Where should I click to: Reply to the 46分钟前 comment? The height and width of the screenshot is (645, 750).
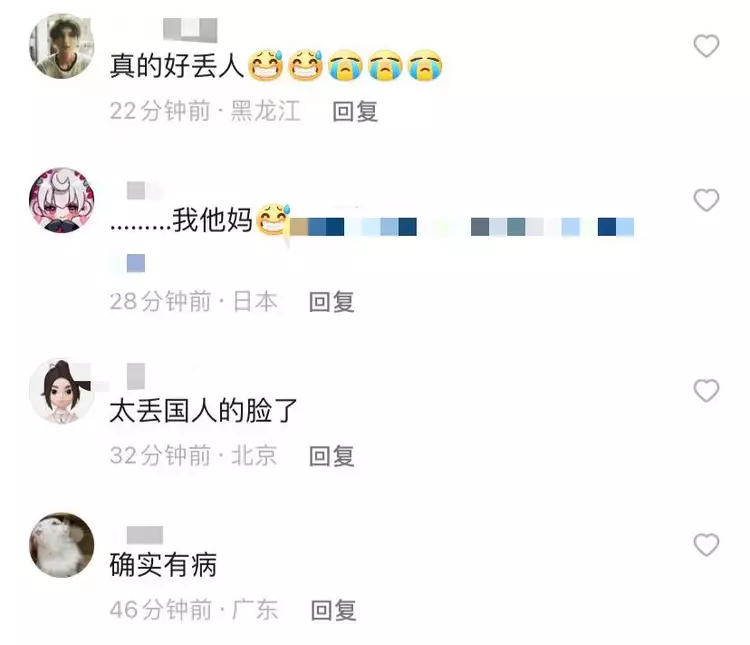[x=333, y=610]
